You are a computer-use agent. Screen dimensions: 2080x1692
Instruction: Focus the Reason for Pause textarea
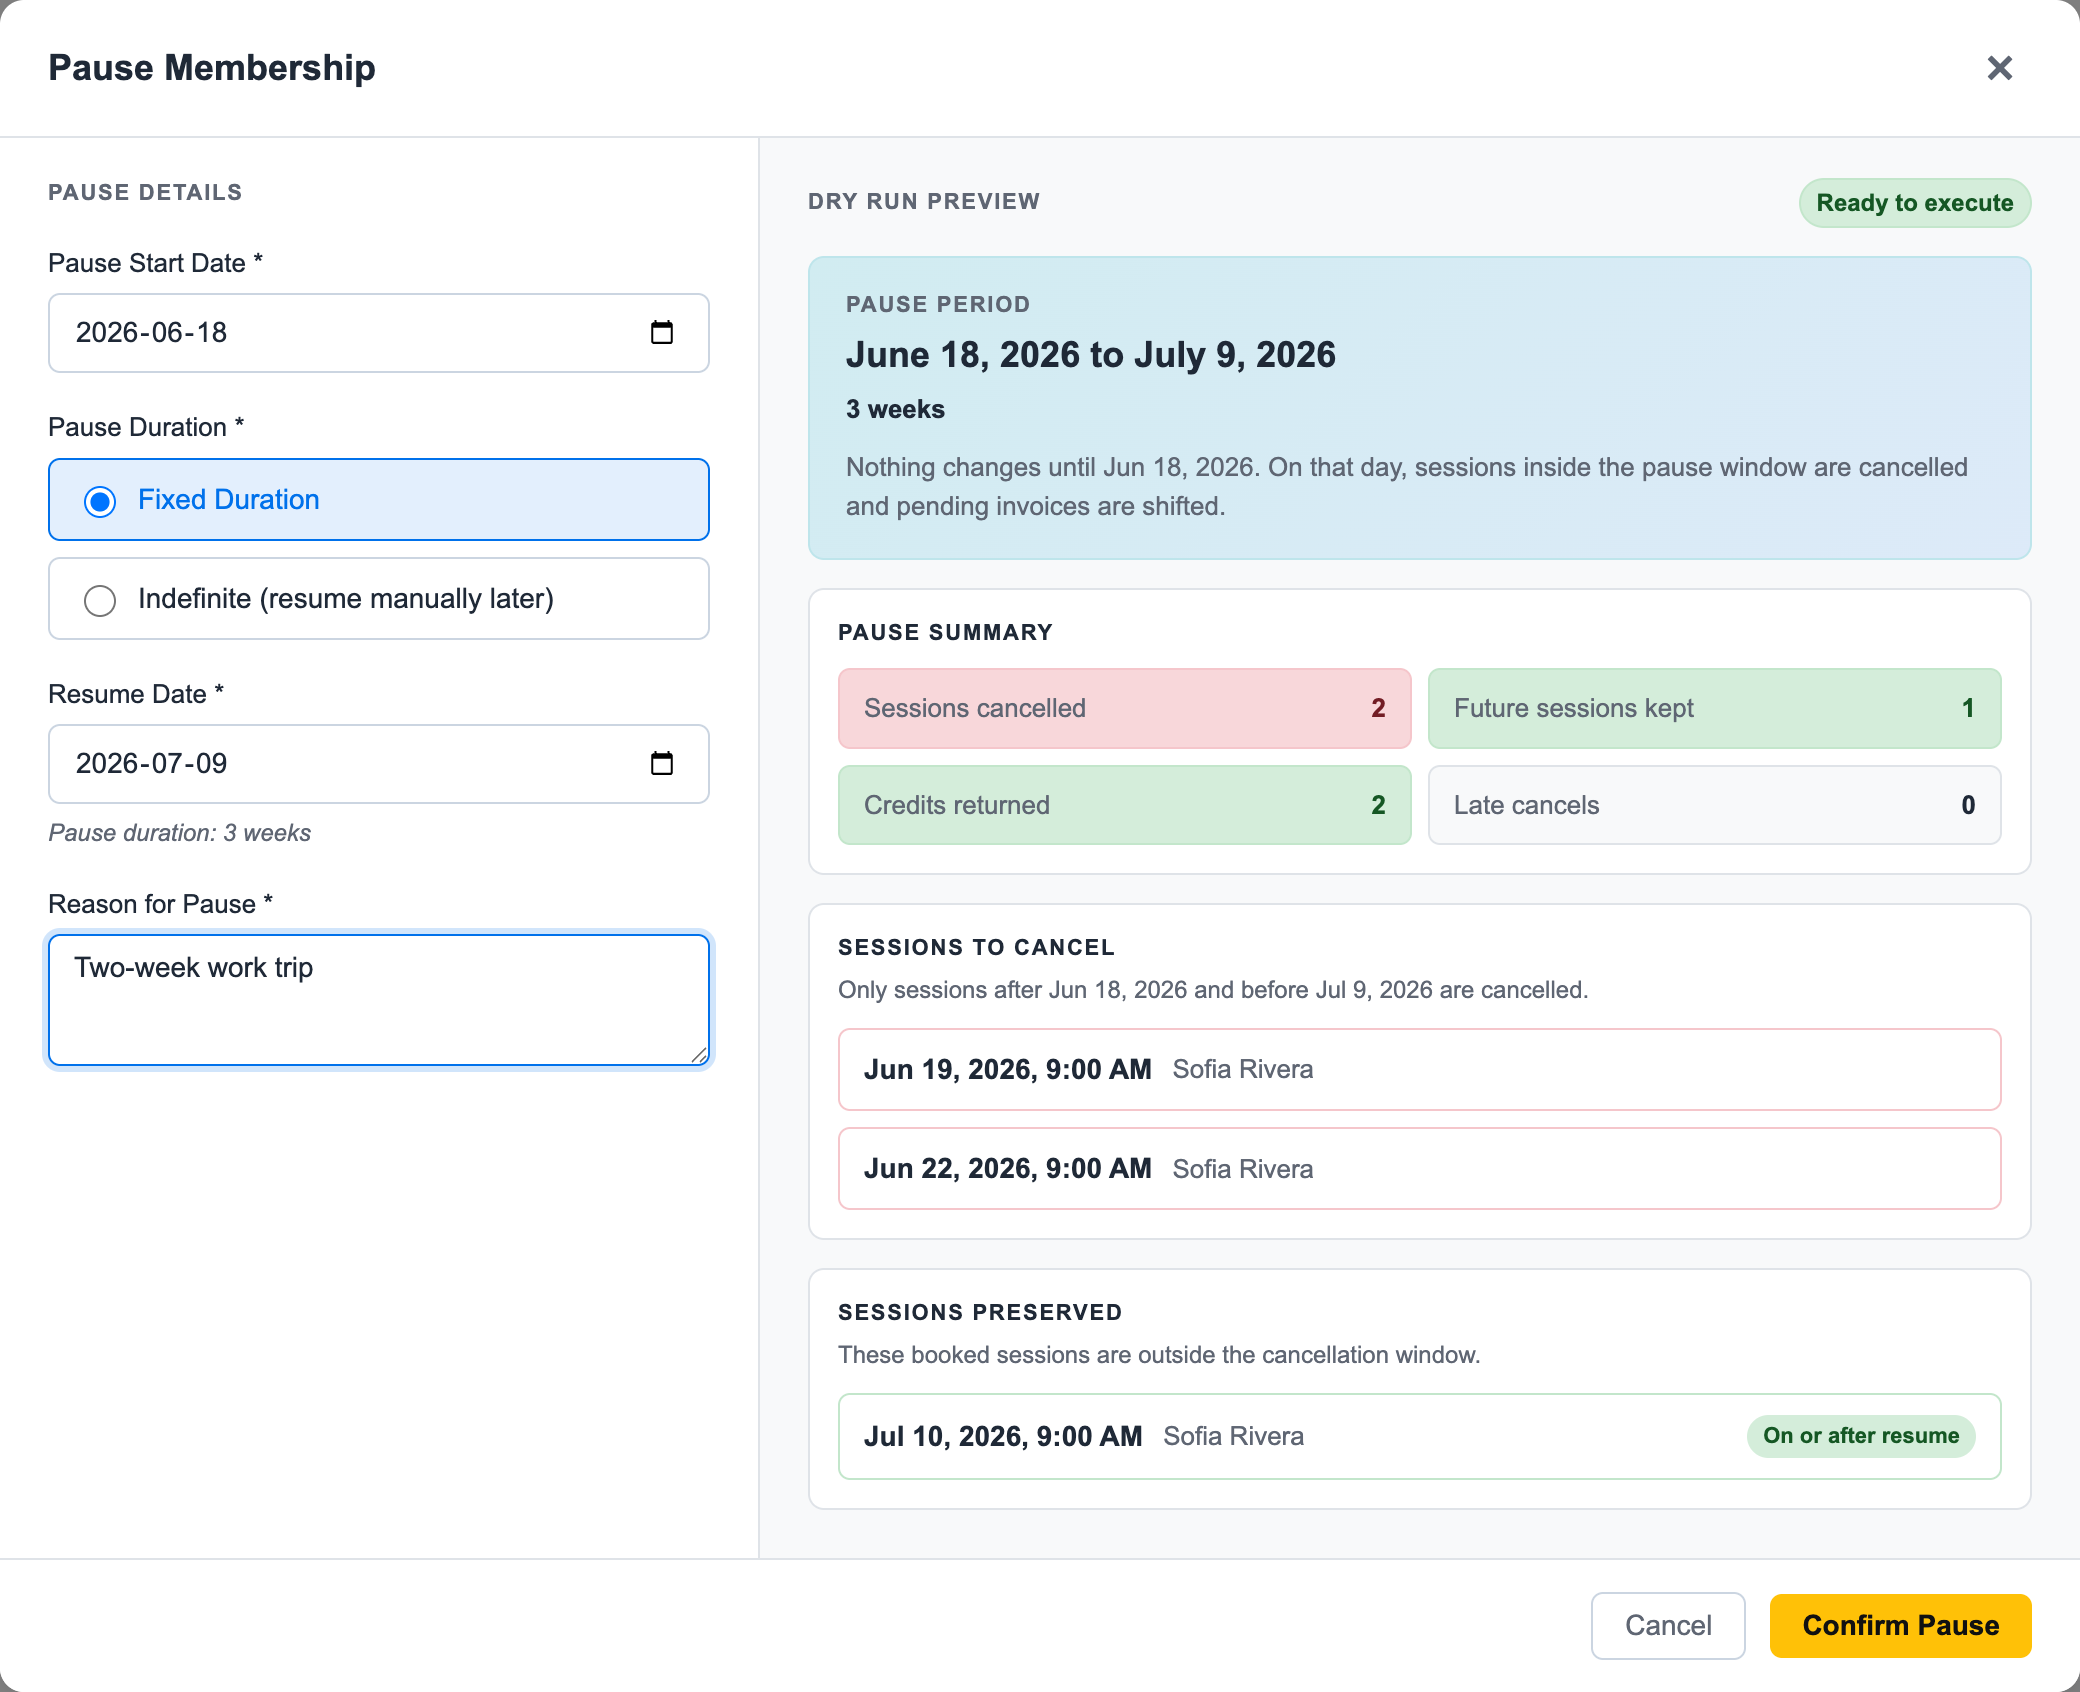pos(379,1000)
